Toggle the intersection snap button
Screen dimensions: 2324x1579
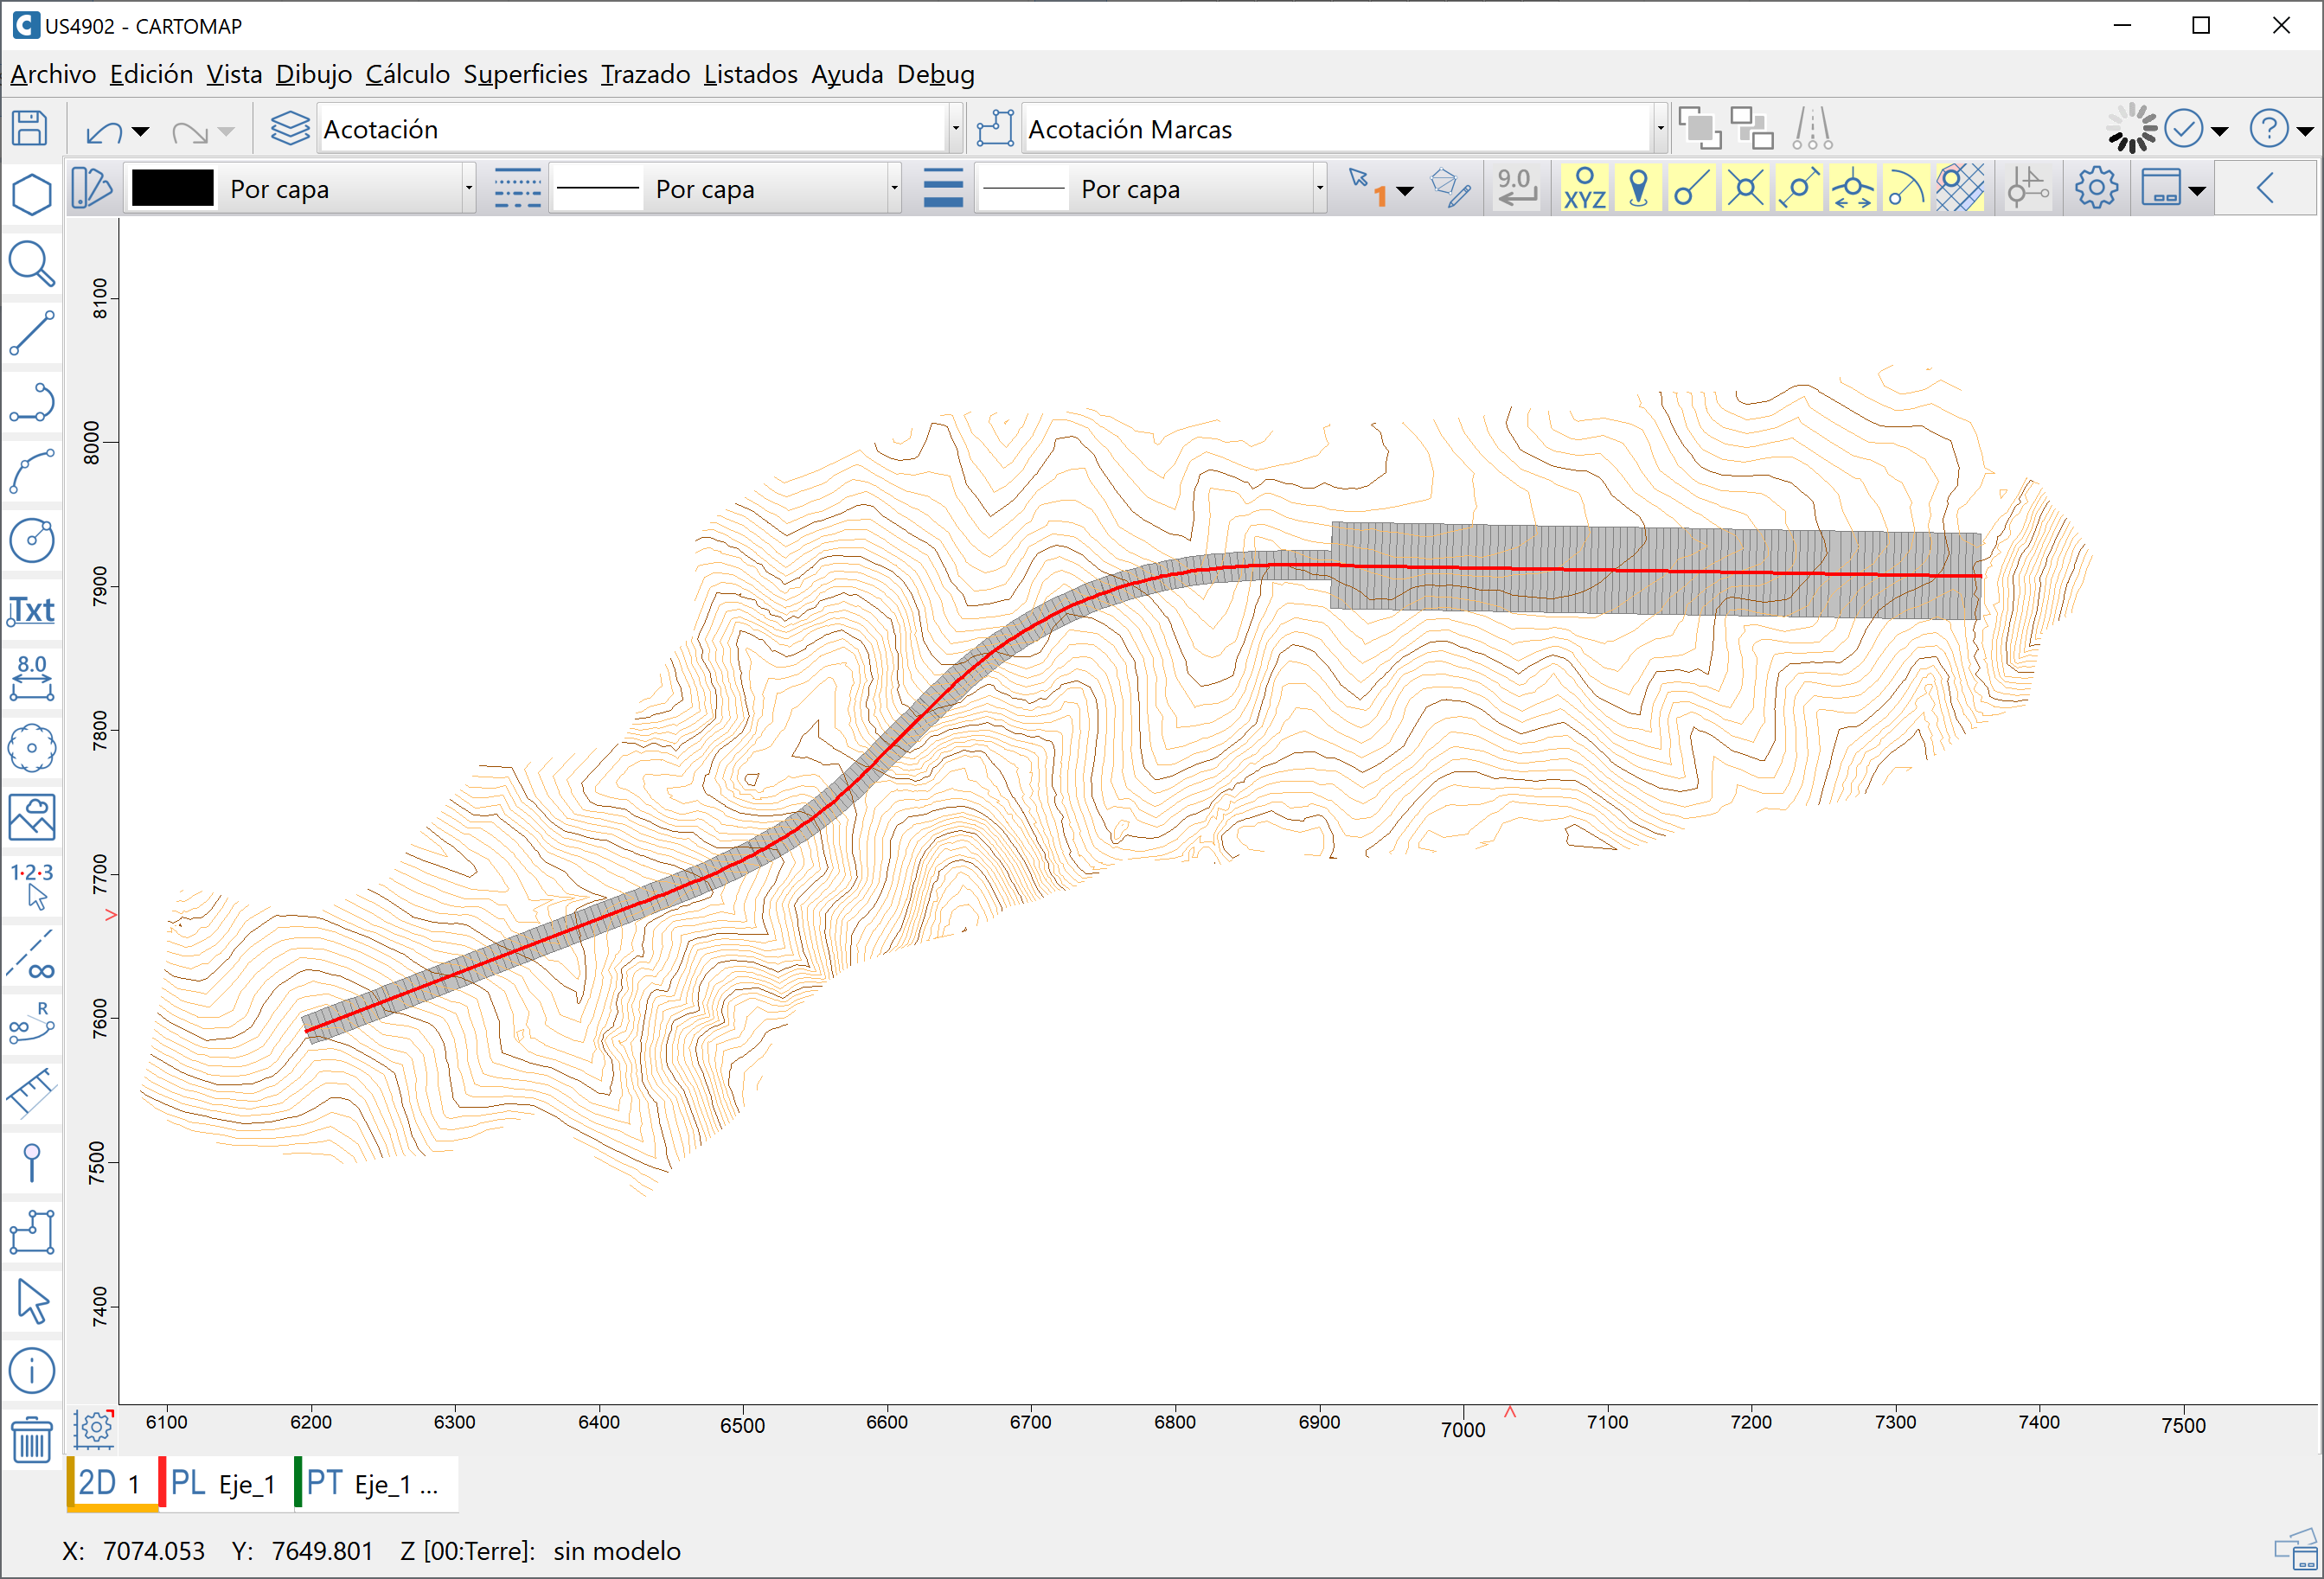tap(1745, 188)
